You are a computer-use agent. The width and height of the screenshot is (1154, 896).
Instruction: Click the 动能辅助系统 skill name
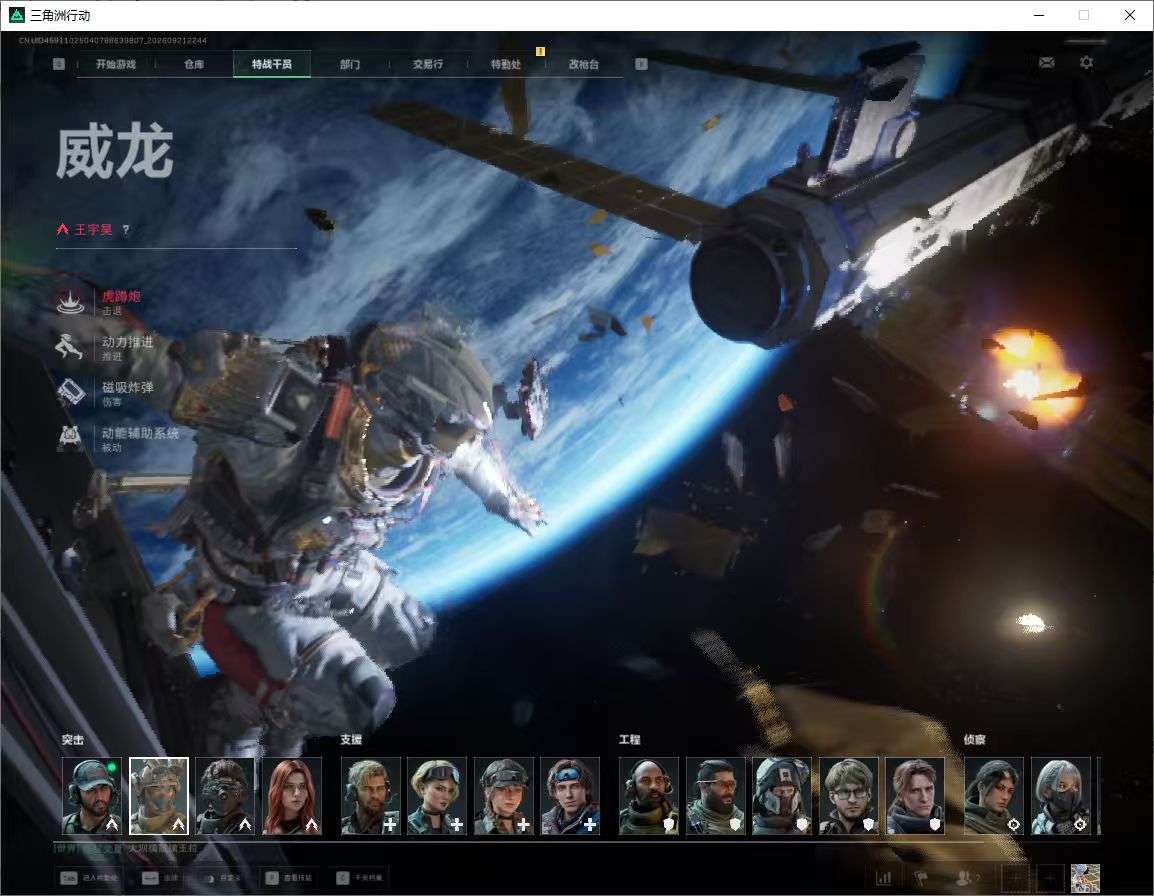click(140, 433)
